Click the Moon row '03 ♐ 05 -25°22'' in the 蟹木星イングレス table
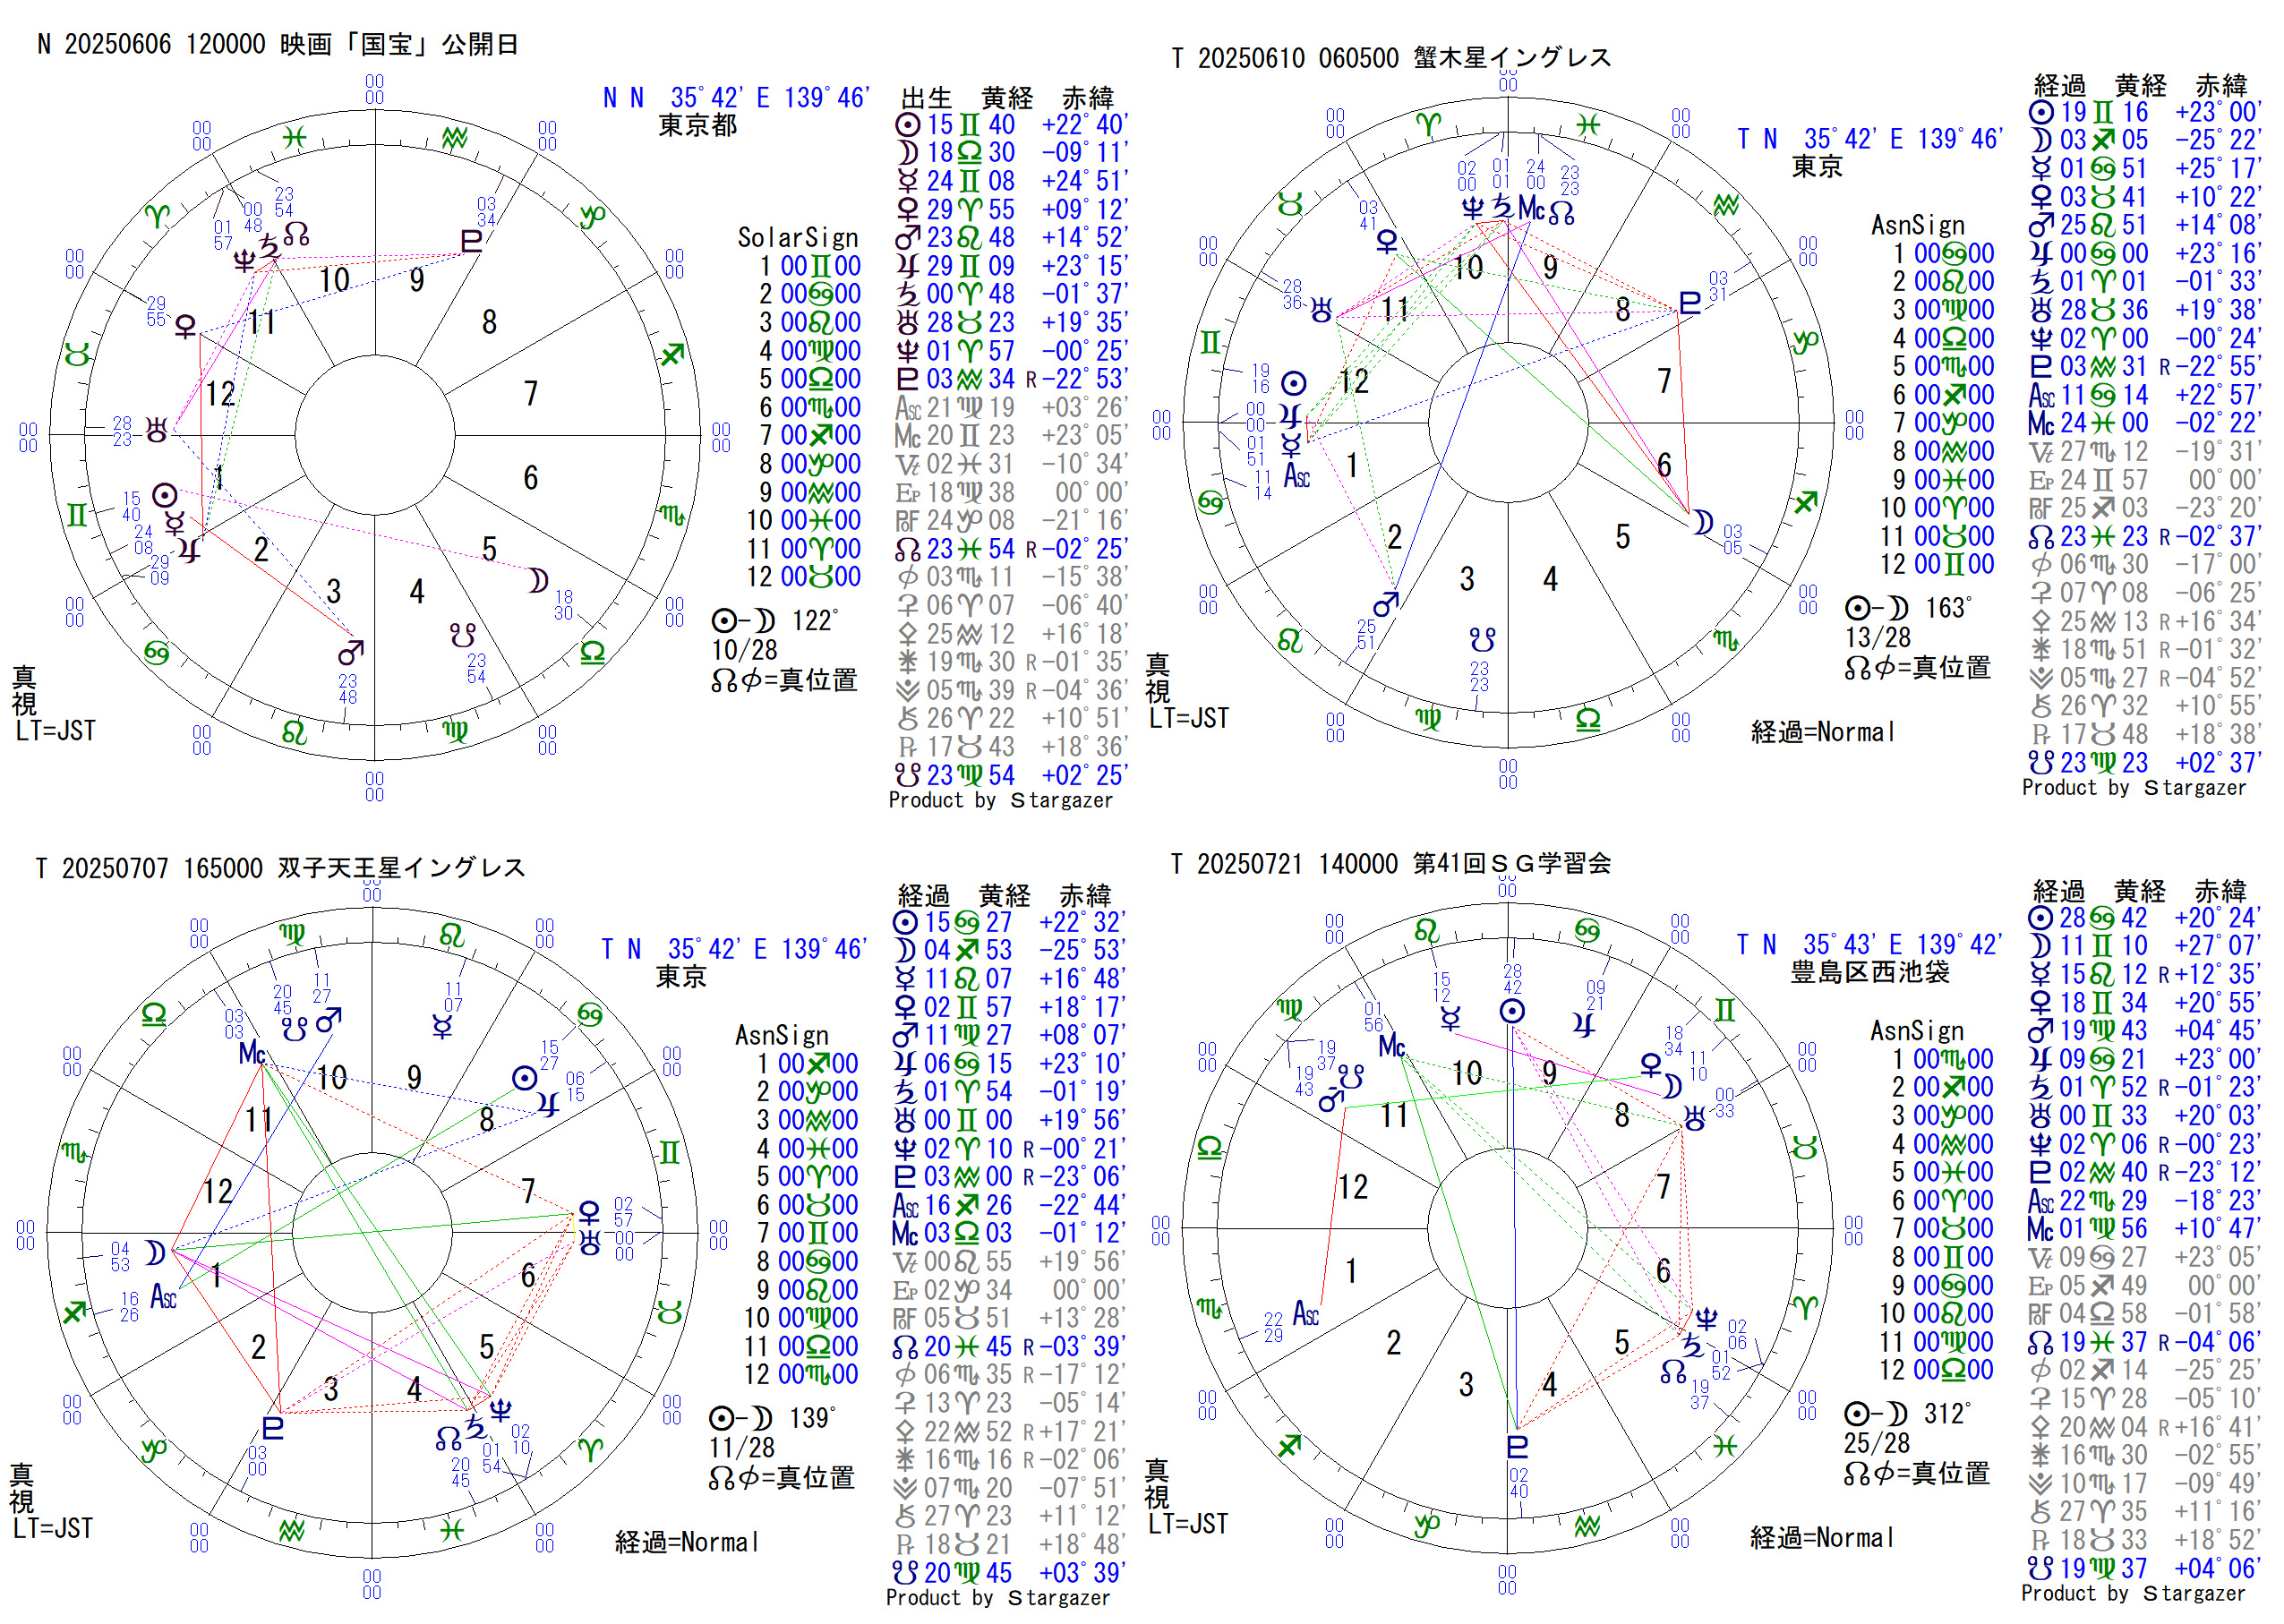This screenshot has width=2284, height=1624. [x=2144, y=140]
